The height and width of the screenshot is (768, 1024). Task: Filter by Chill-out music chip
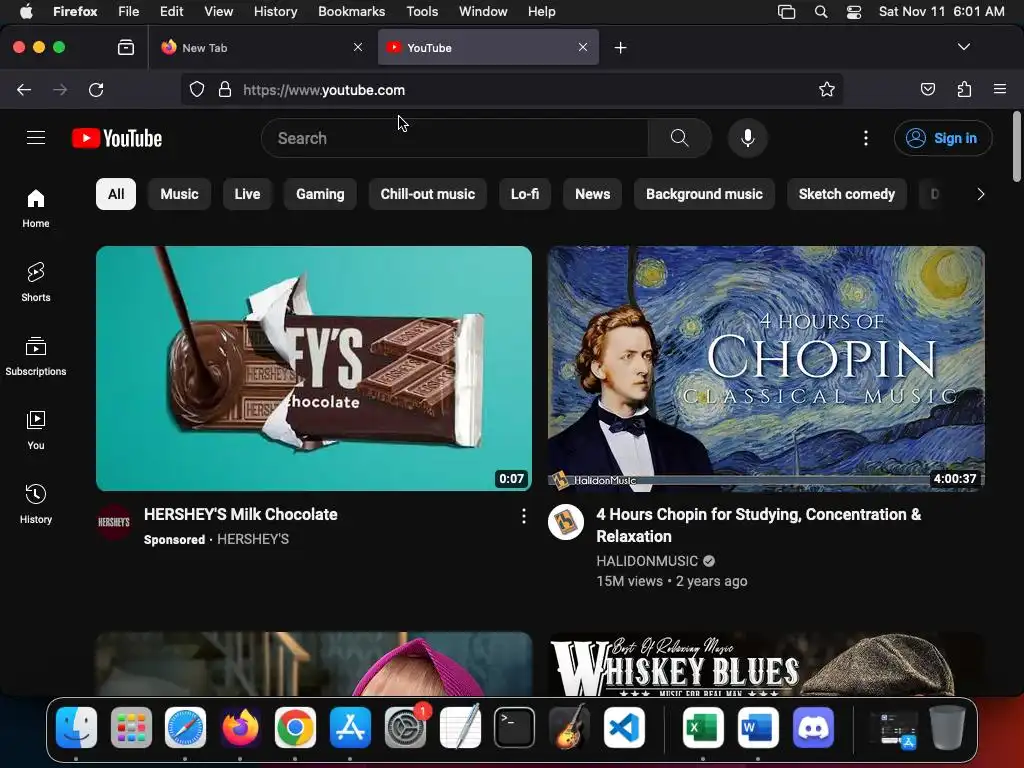[428, 194]
